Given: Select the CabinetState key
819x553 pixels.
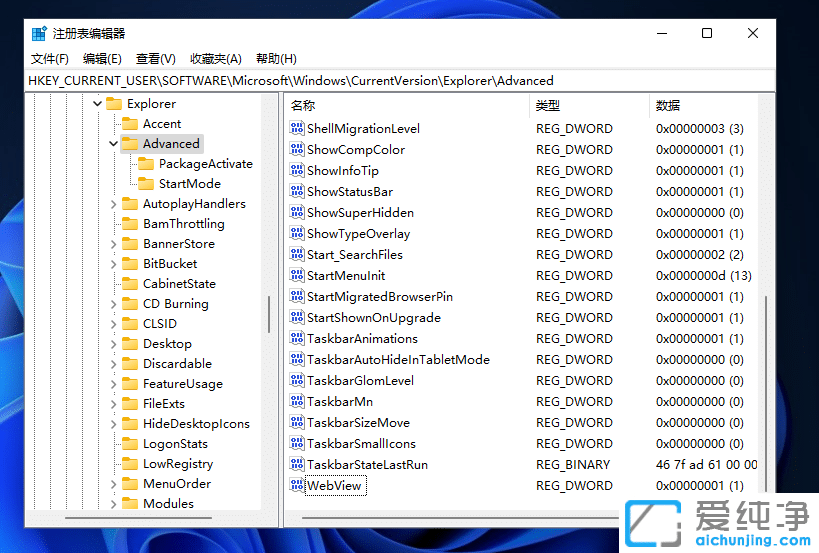Looking at the screenshot, I should click(x=179, y=284).
